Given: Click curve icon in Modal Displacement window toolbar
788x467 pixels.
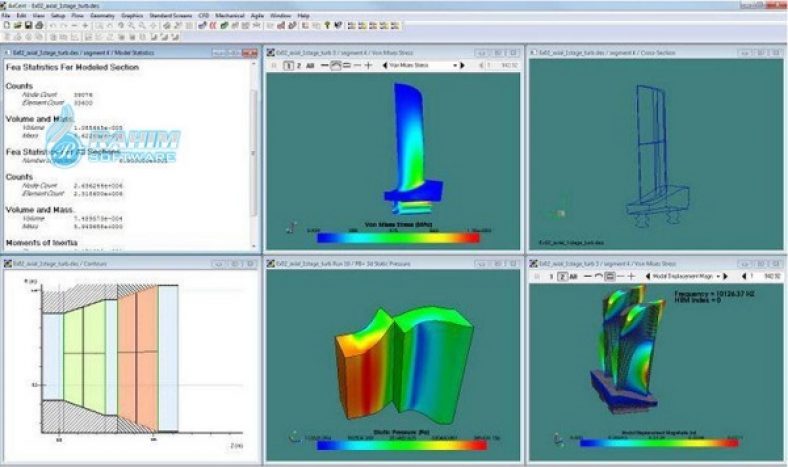Looking at the screenshot, I should click(x=599, y=276).
